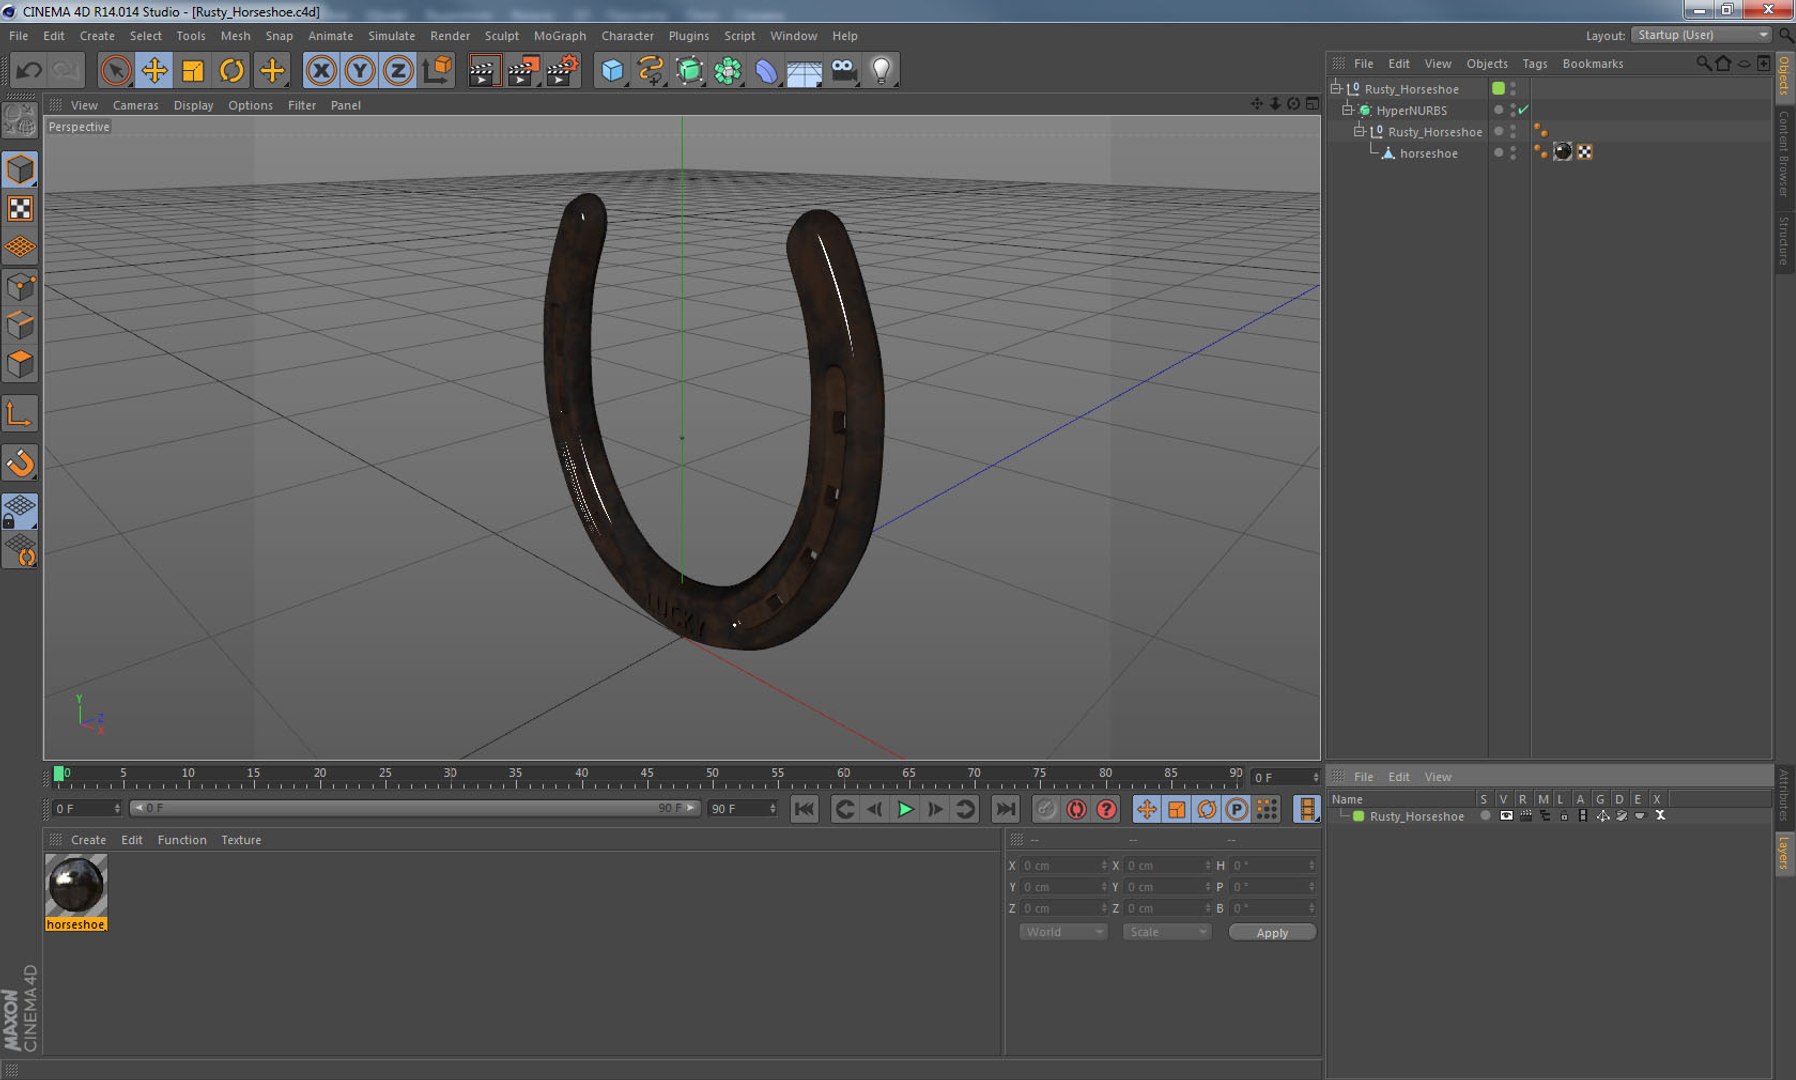Switch the coordinate system tool

pos(437,71)
